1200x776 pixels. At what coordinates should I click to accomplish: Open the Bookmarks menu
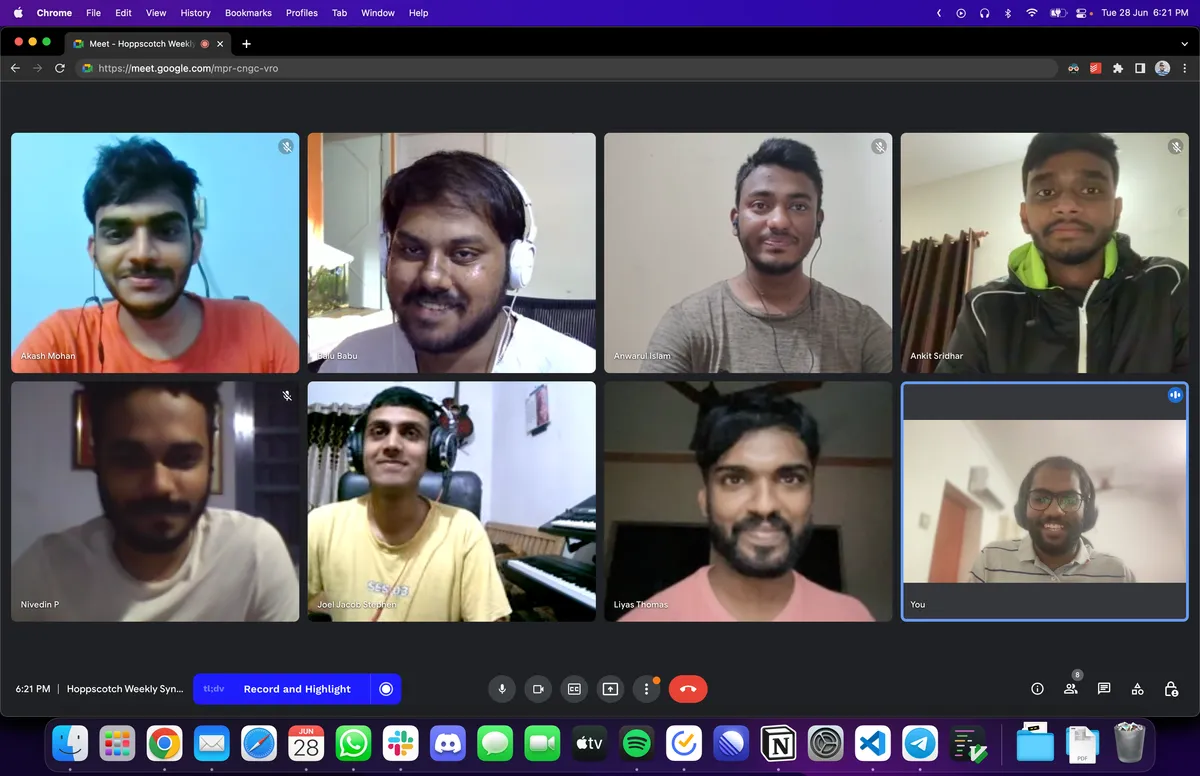click(x=248, y=13)
